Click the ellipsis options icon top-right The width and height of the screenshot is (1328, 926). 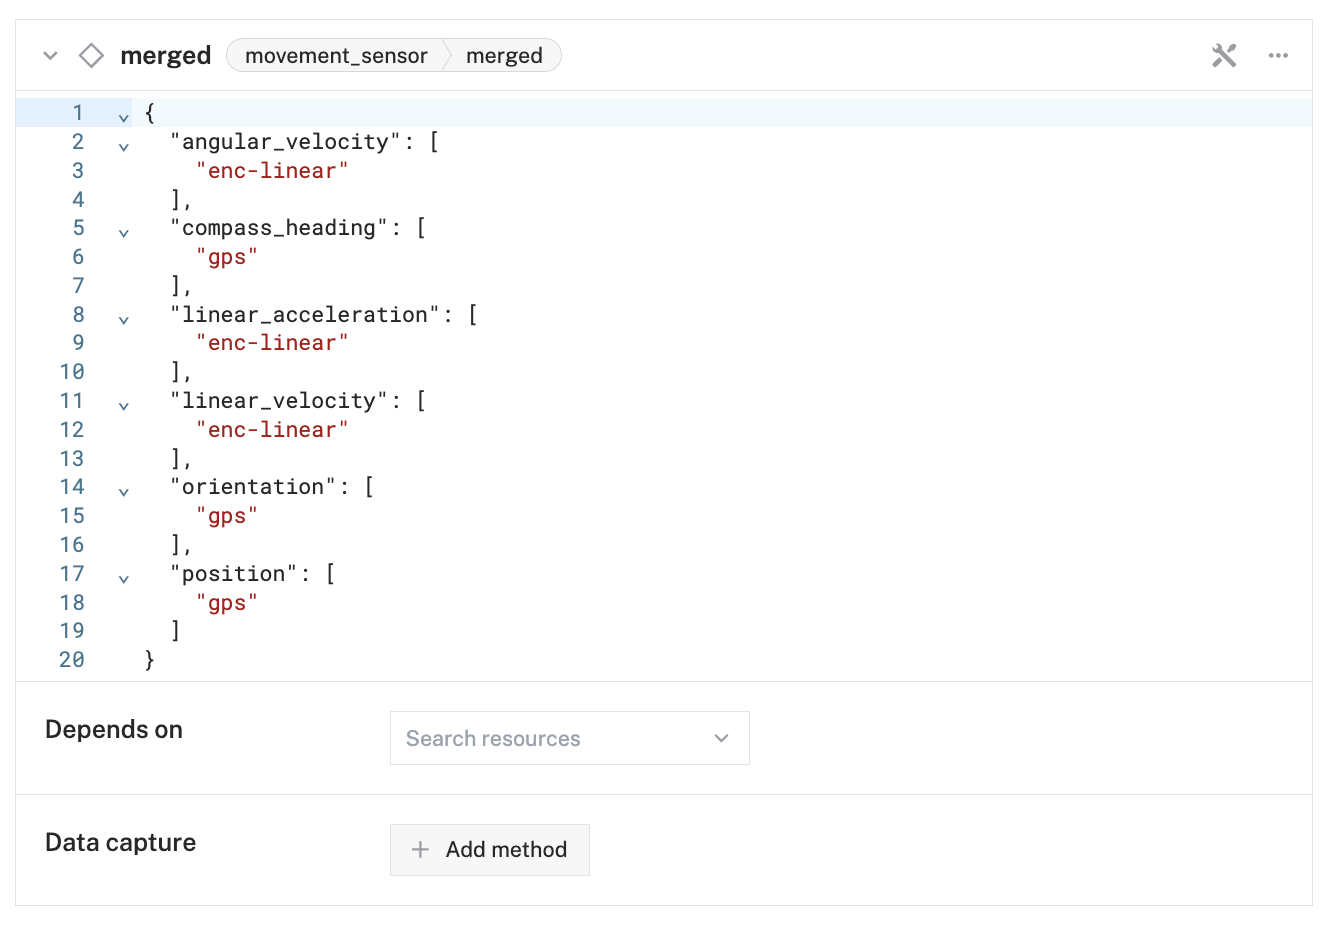coord(1278,56)
